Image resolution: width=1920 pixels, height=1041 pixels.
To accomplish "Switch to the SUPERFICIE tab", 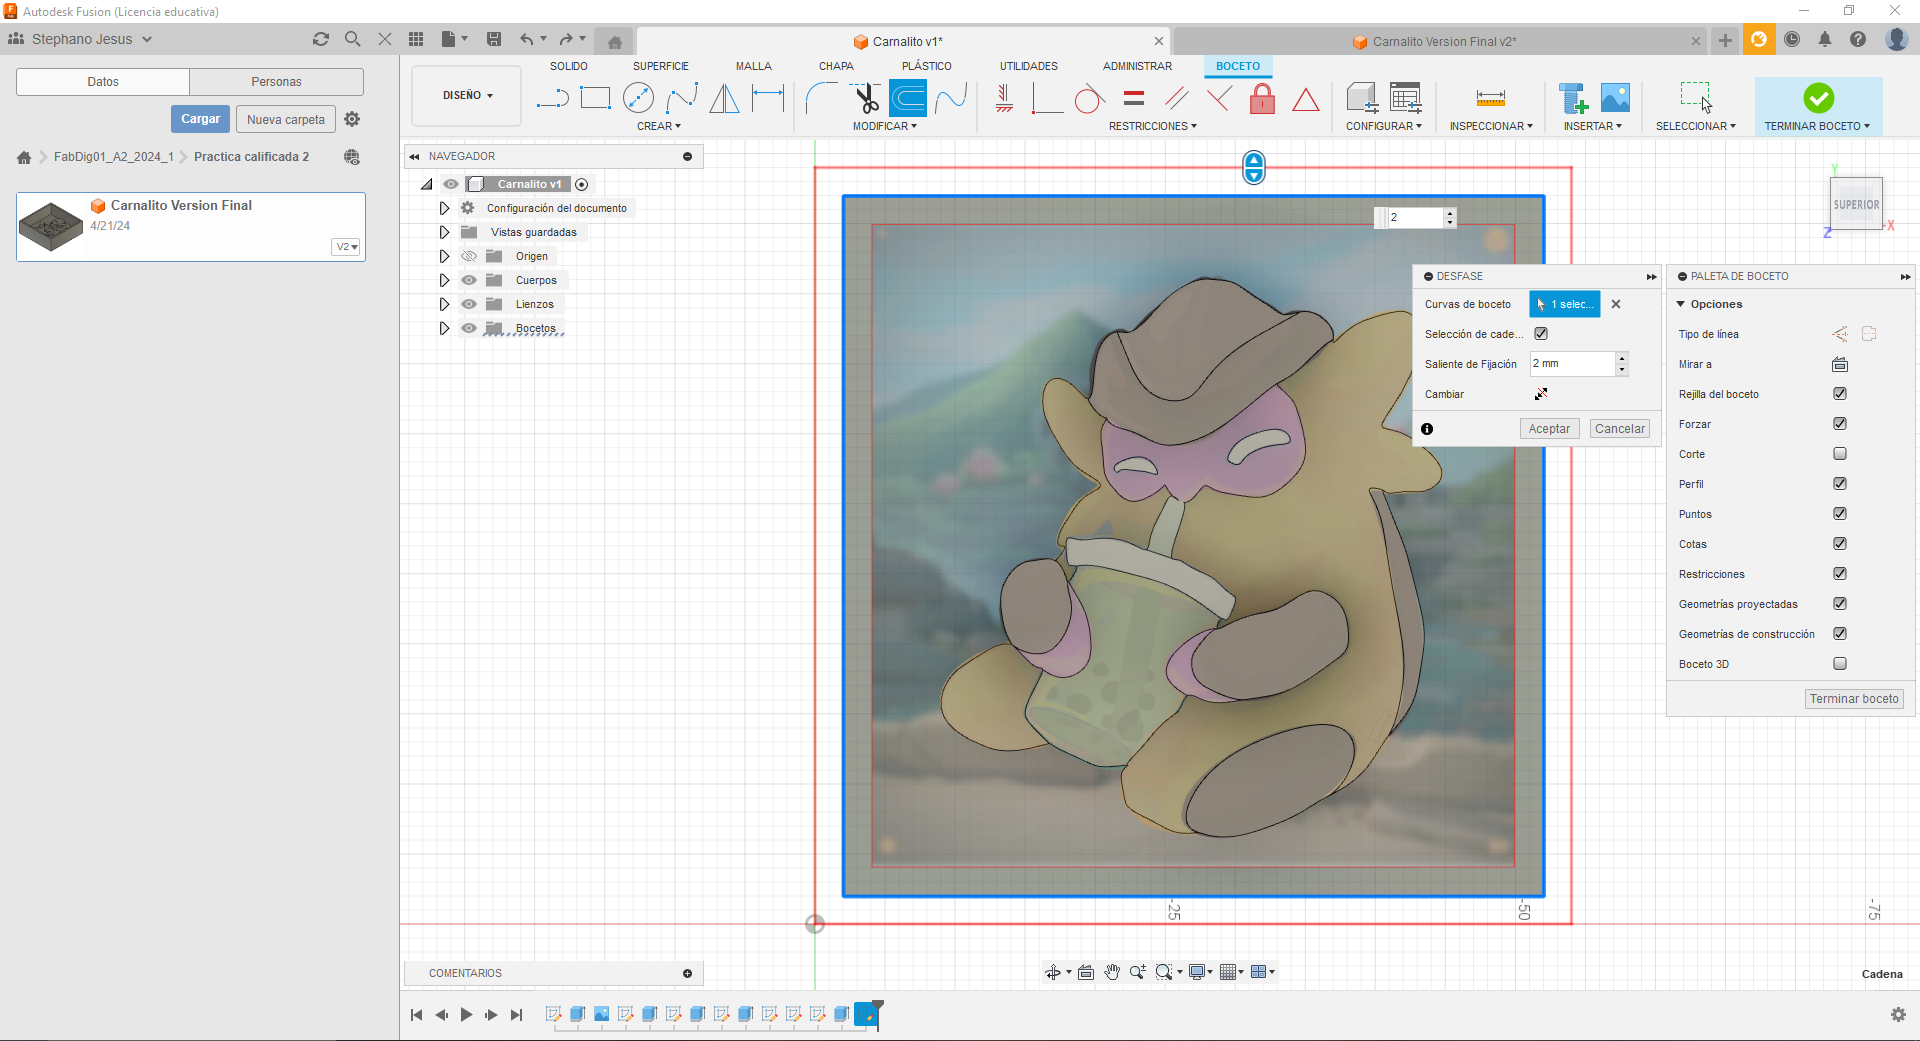I will coord(660,66).
